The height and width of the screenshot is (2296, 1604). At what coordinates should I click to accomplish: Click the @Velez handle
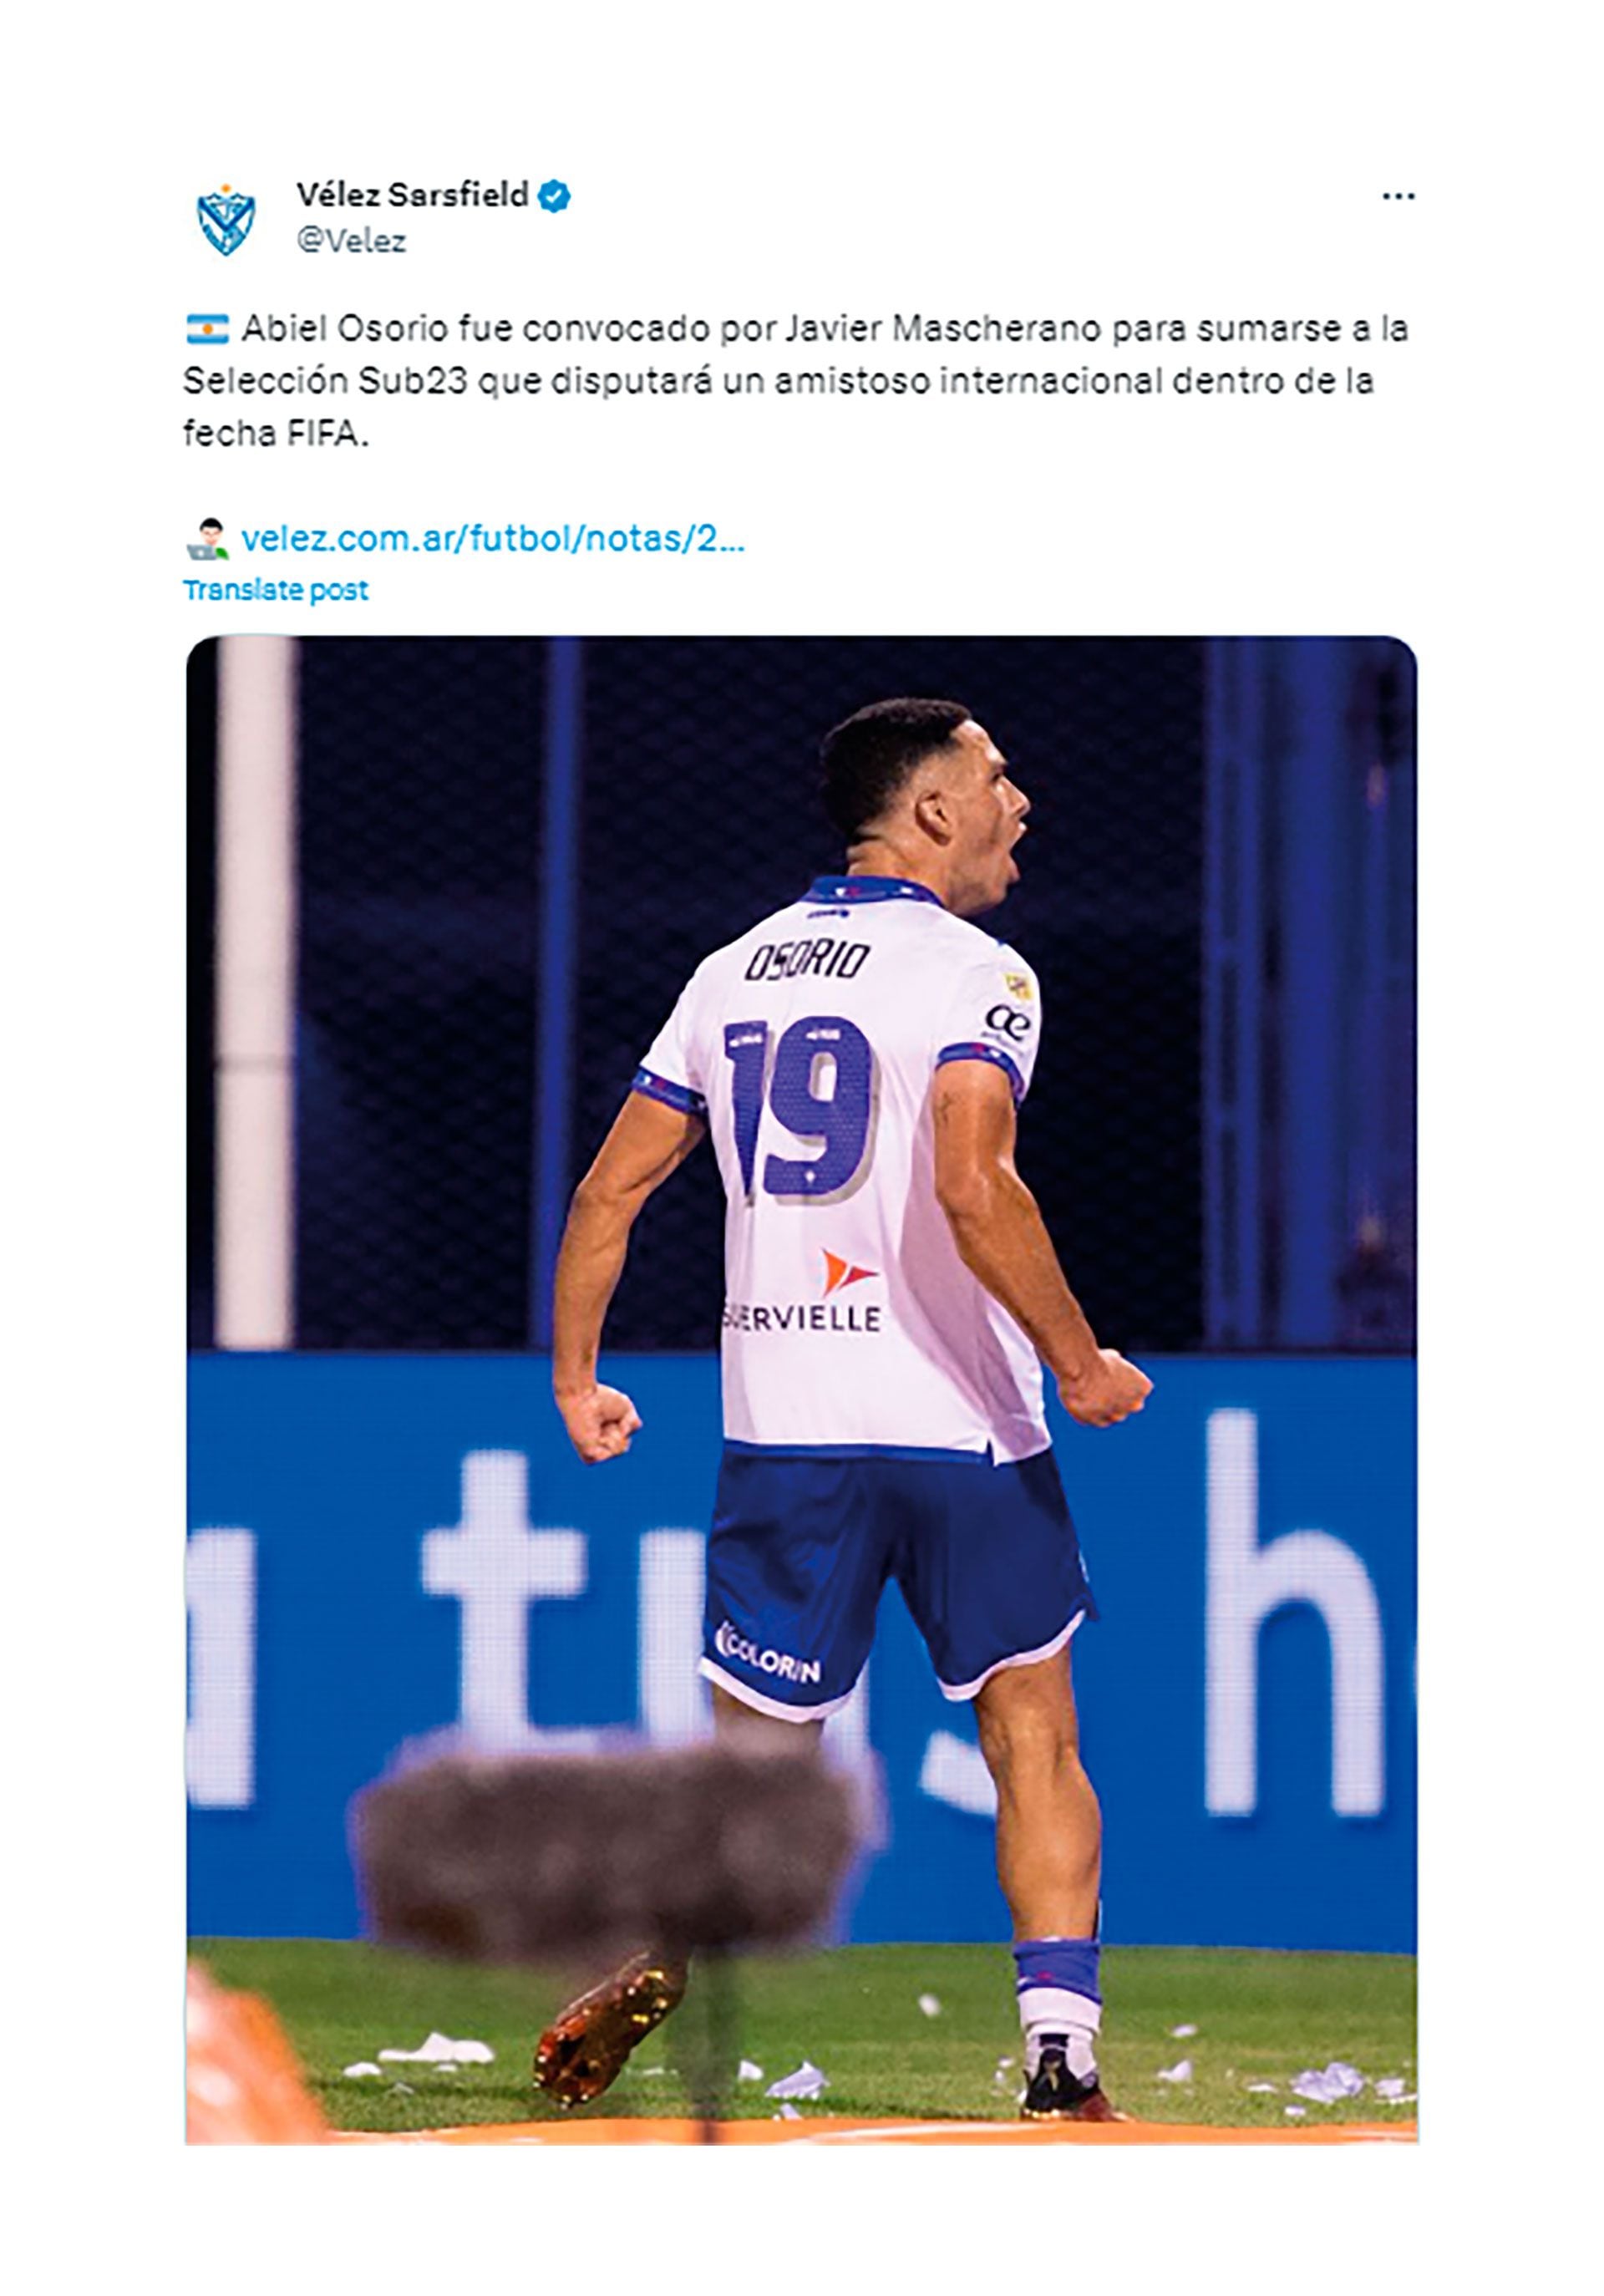tap(351, 241)
